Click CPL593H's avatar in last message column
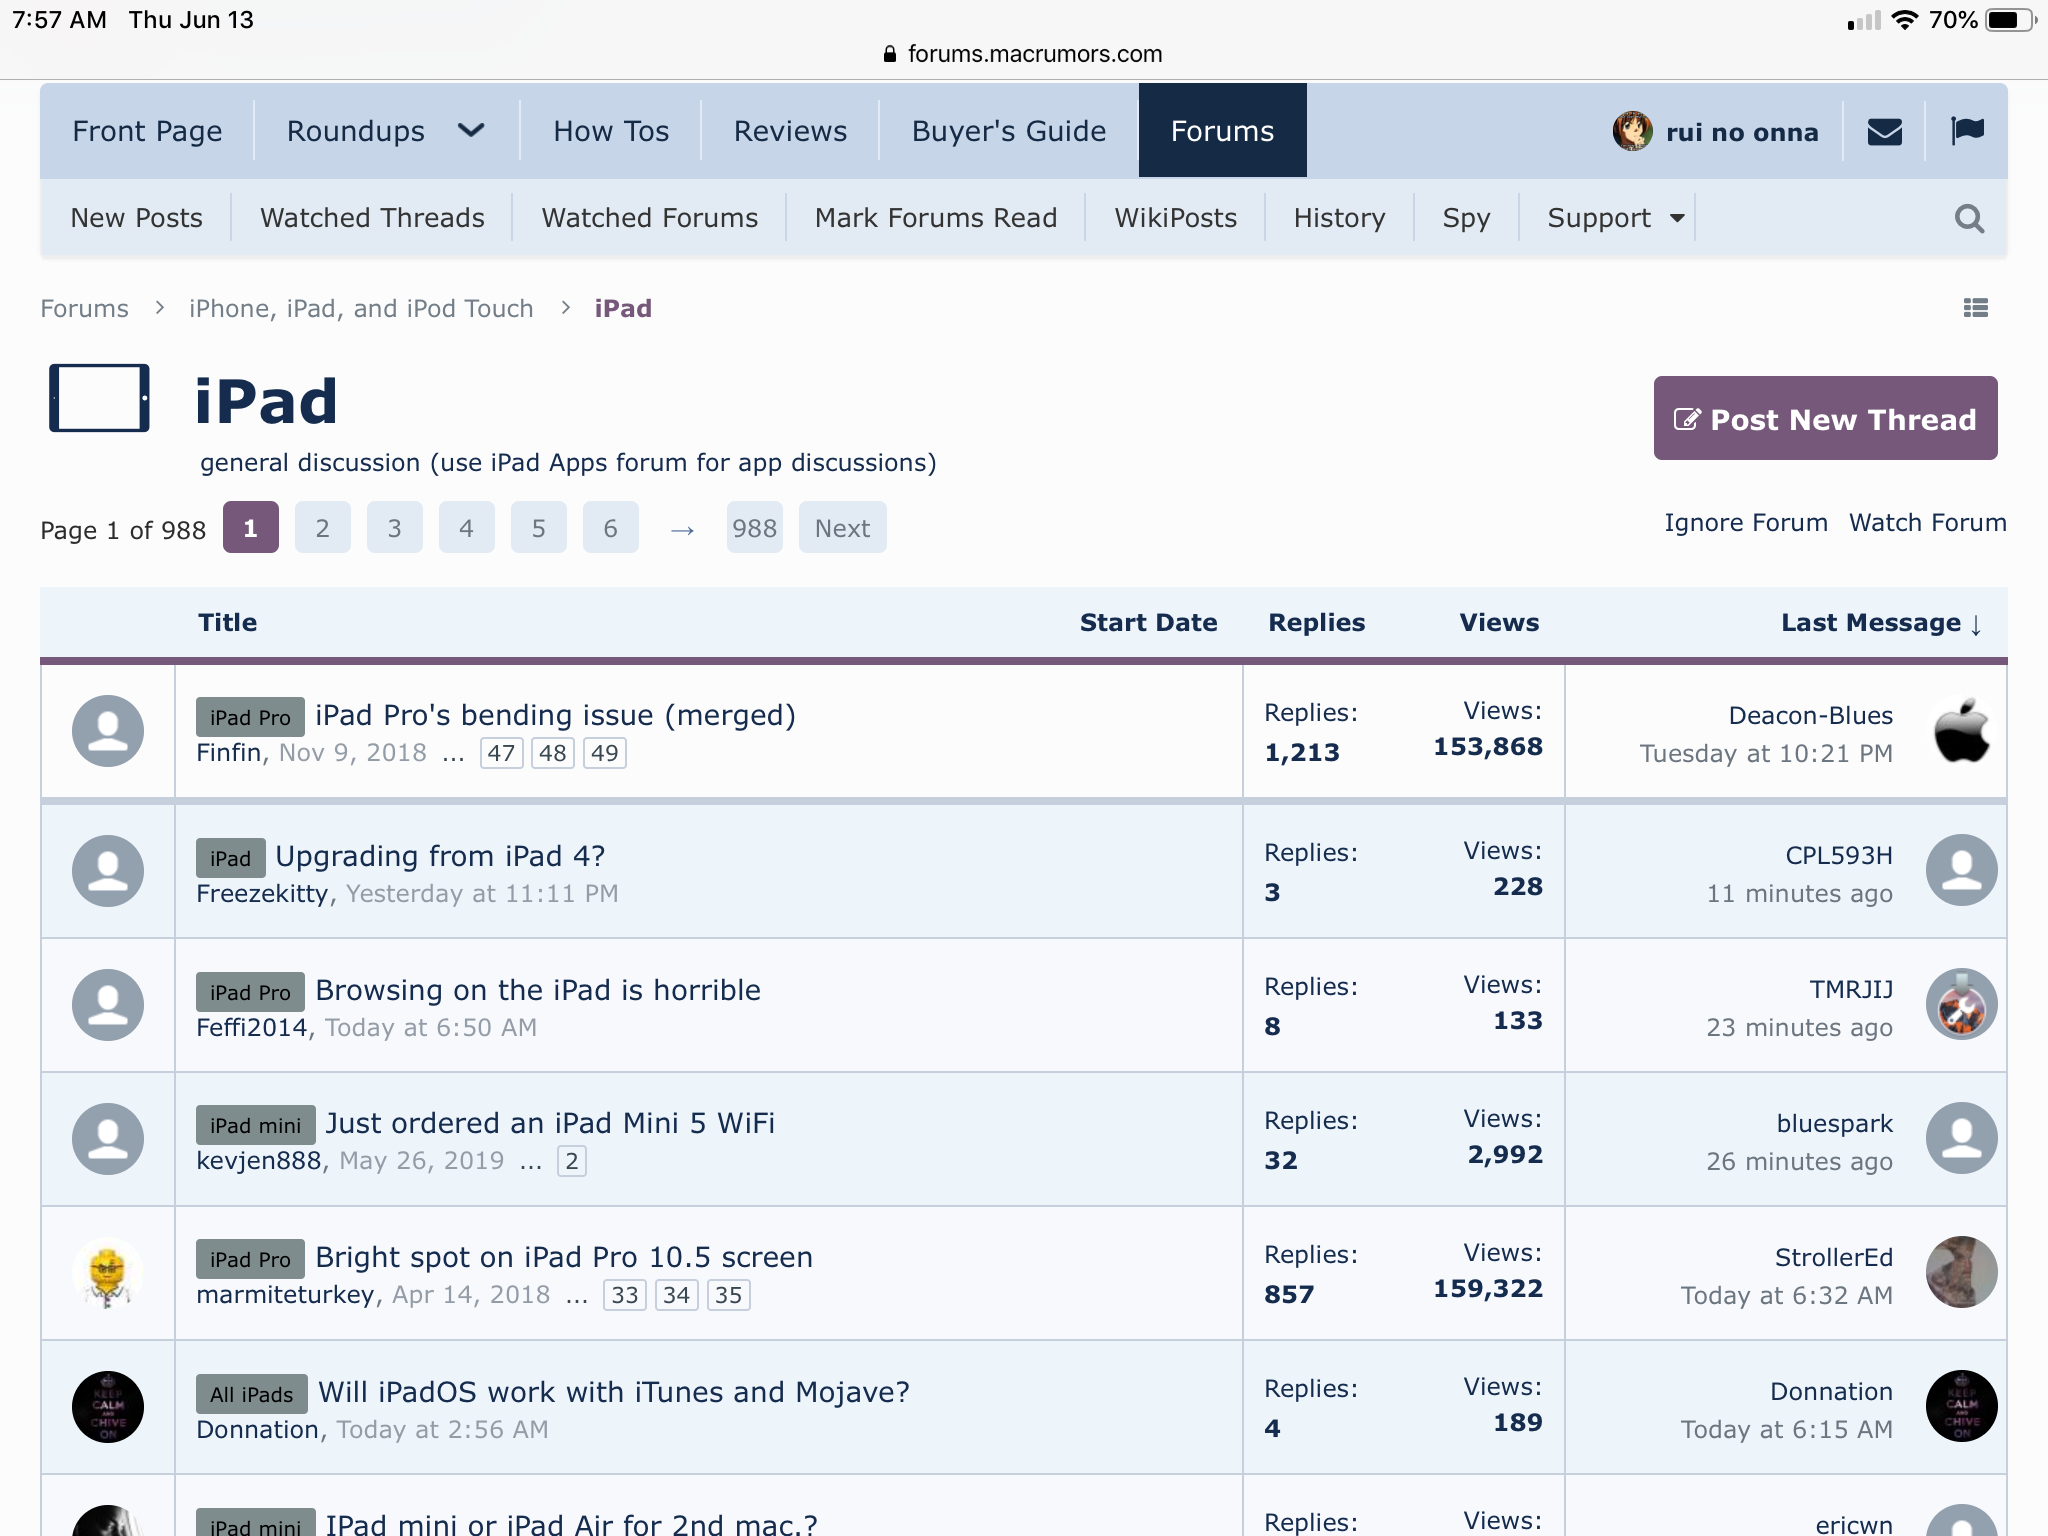This screenshot has width=2048, height=1536. (1961, 870)
